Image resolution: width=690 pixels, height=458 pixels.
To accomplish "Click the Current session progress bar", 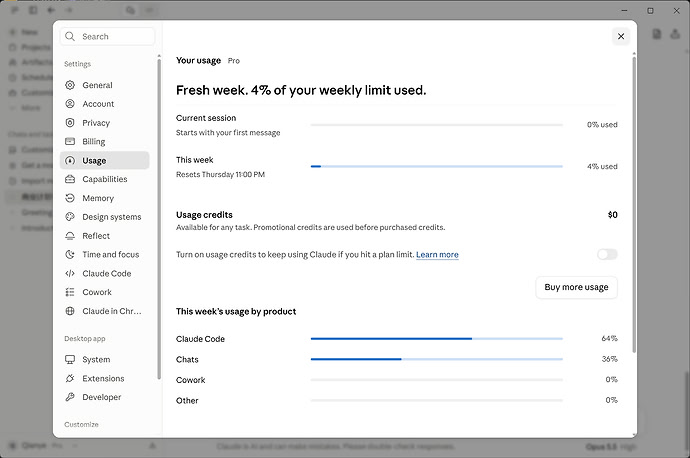I will coord(437,125).
